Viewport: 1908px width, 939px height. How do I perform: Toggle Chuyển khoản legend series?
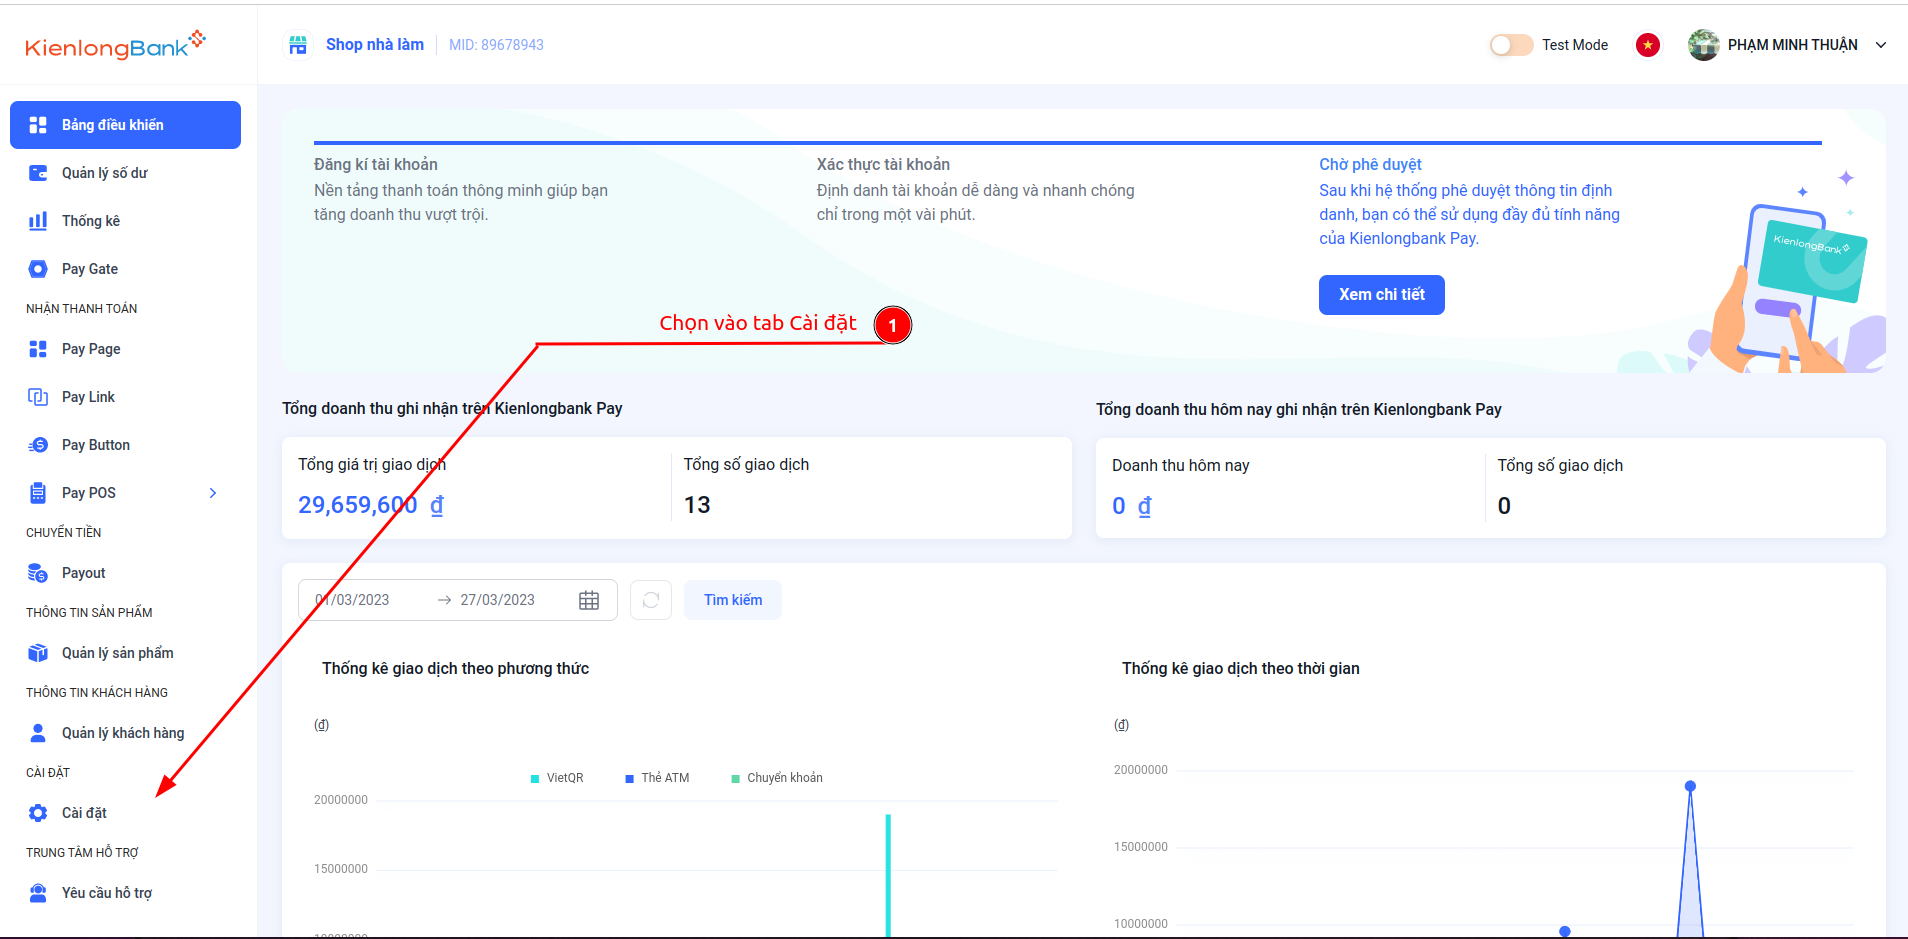(x=777, y=778)
